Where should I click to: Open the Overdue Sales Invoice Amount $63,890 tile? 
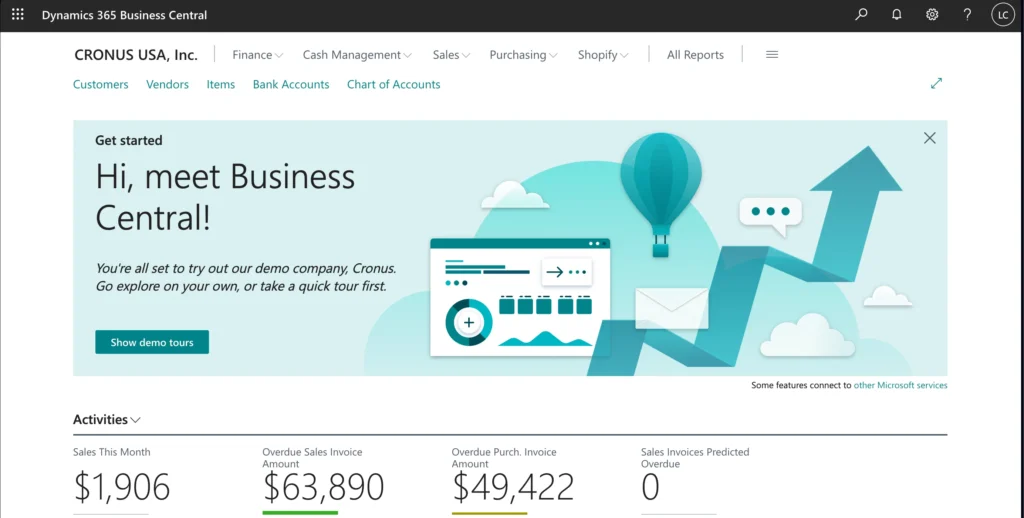click(323, 480)
